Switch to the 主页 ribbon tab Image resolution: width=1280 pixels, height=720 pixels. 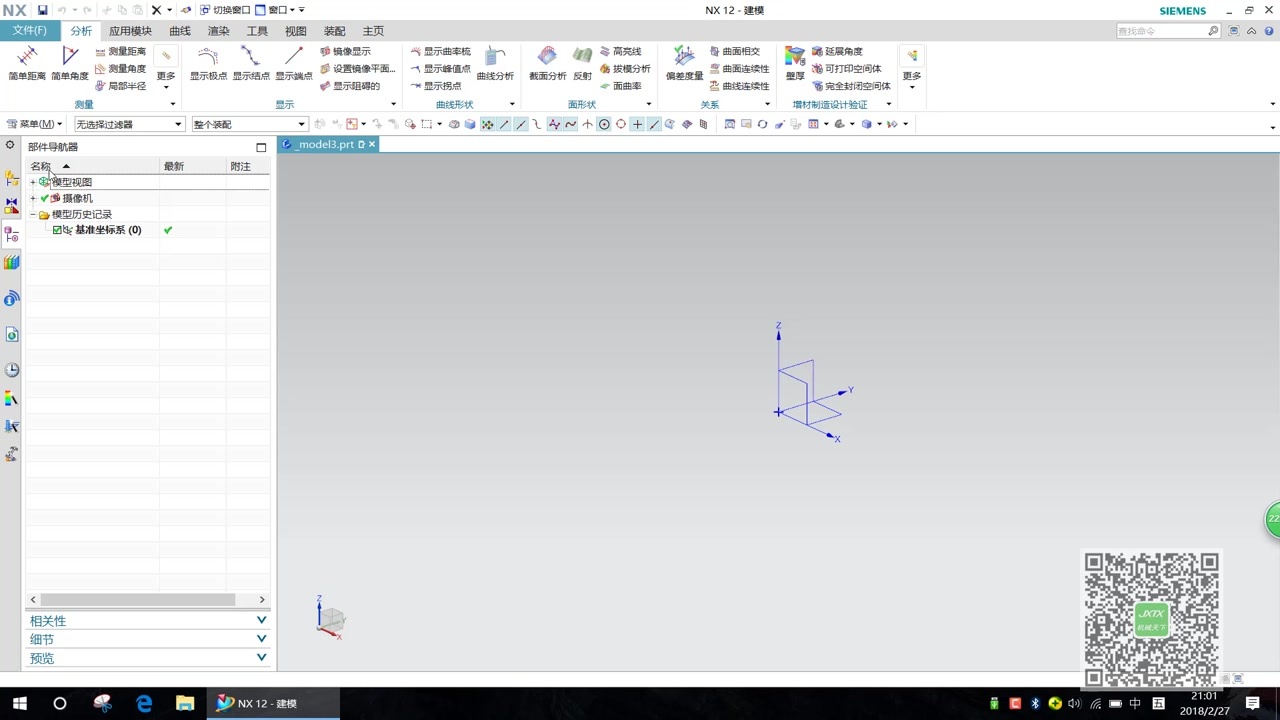[x=373, y=31]
